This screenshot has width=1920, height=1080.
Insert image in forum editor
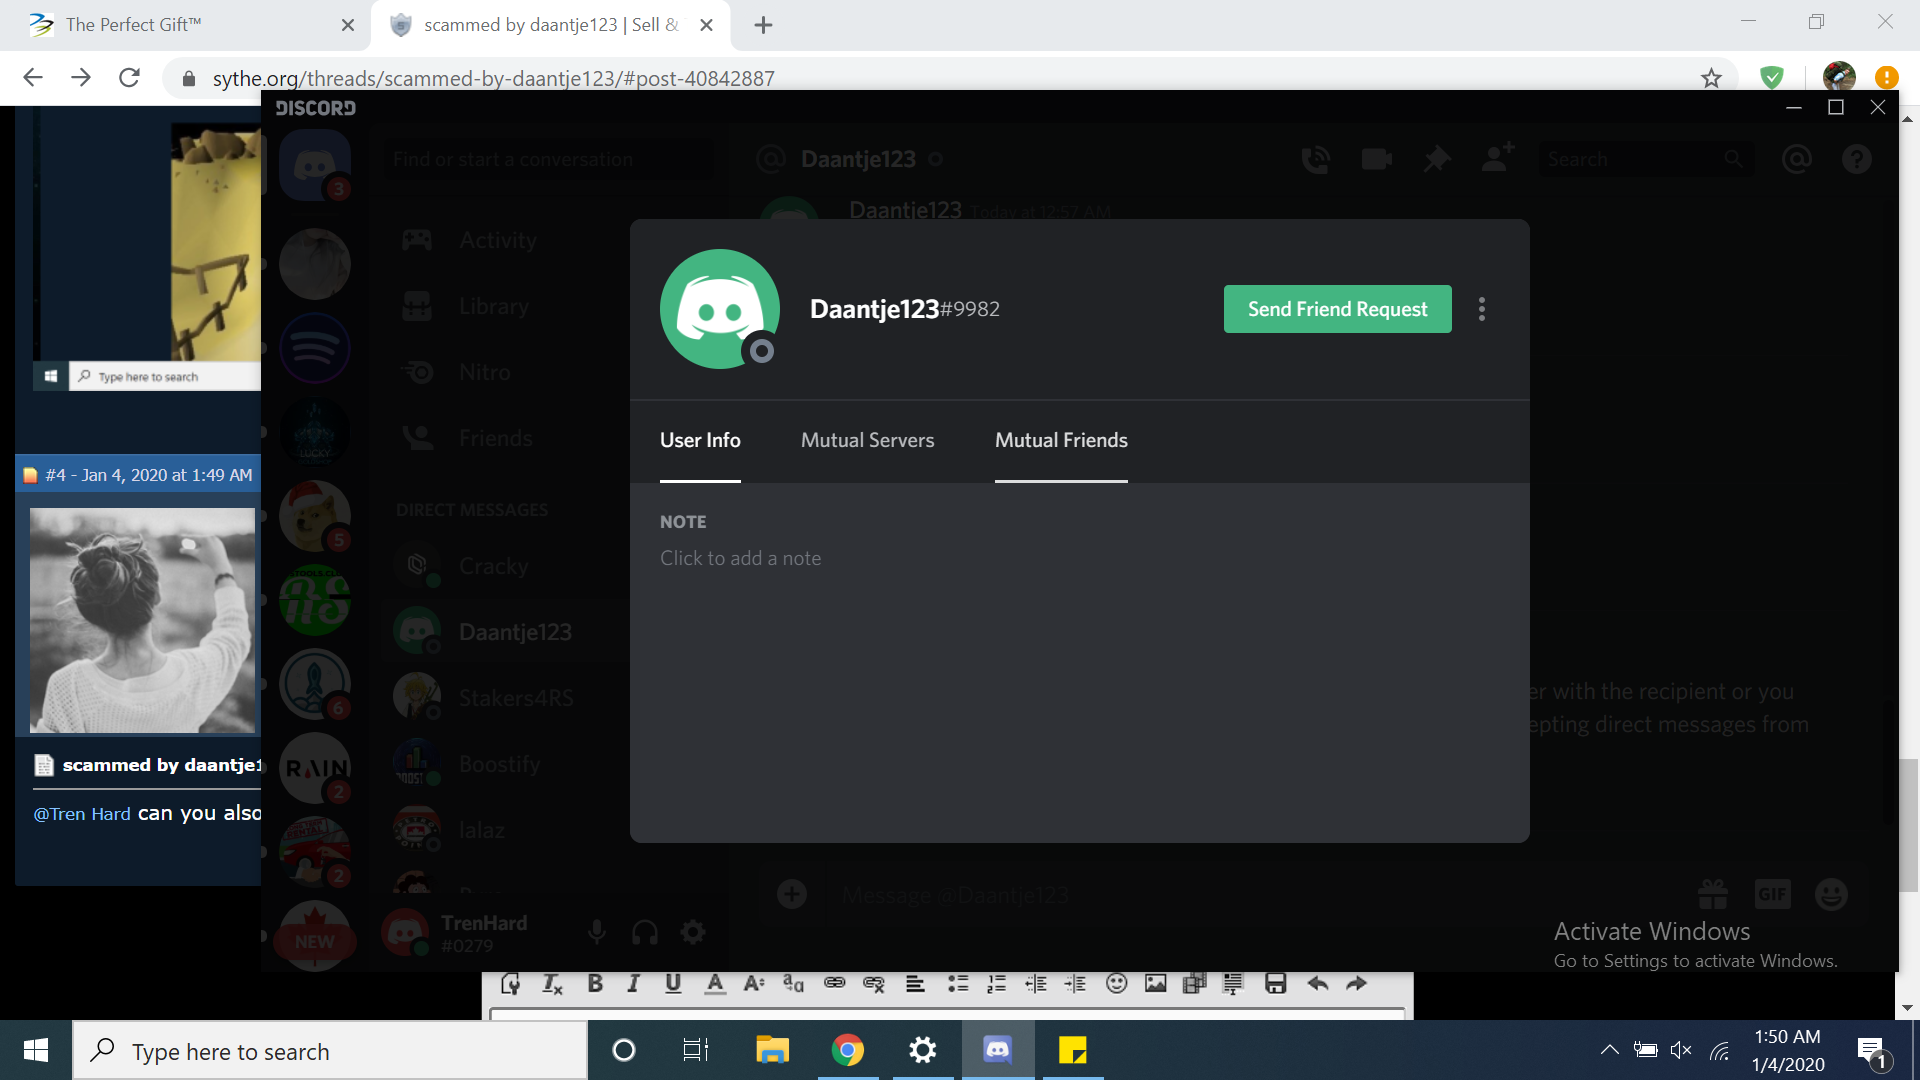[x=1156, y=984]
